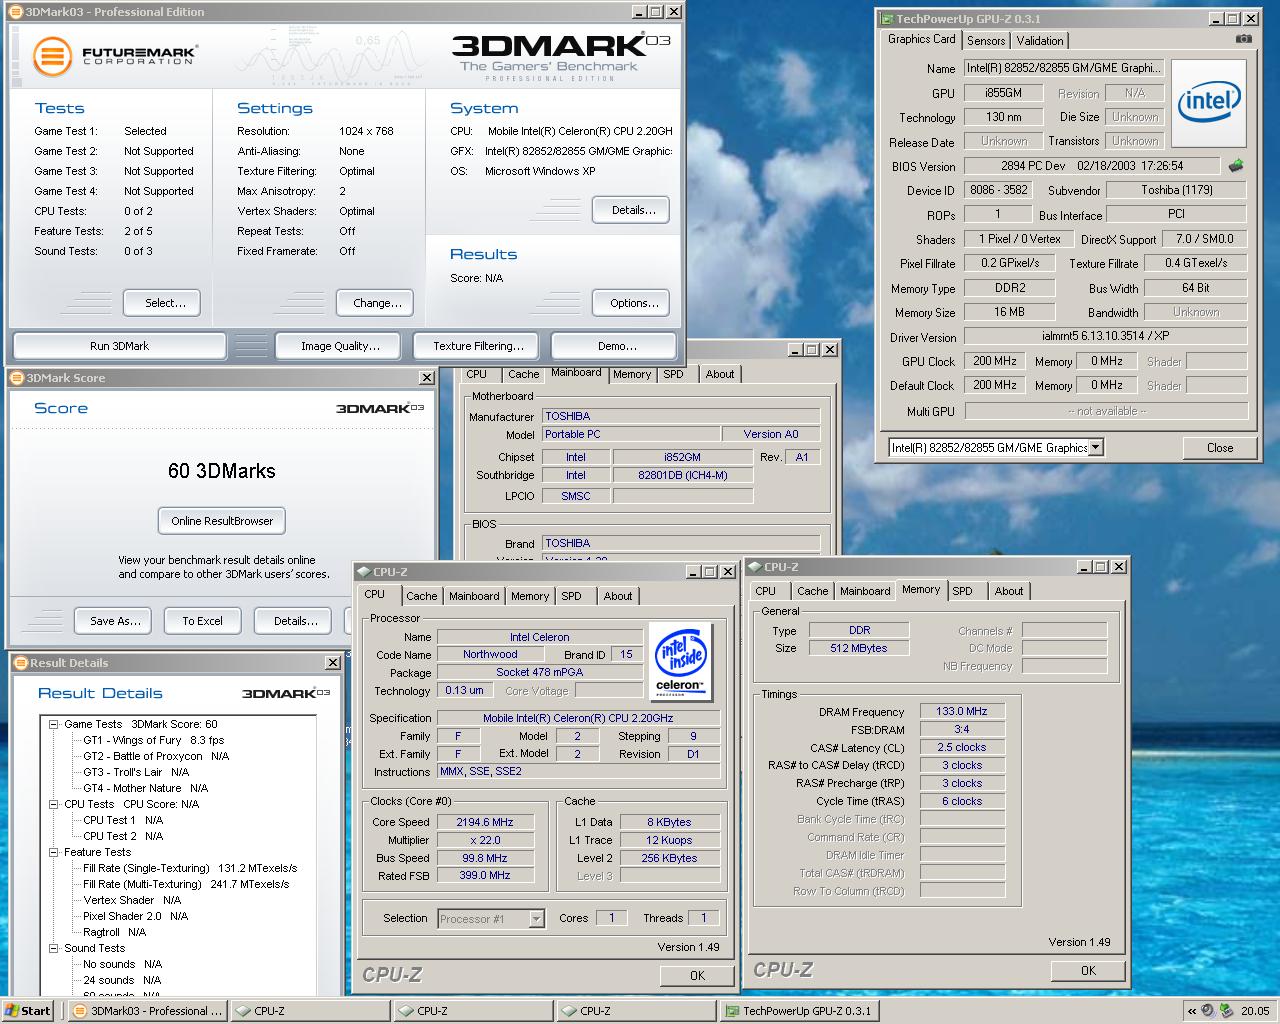Open Cache tab in CPU window
This screenshot has height=1024, width=1280.
(x=422, y=596)
